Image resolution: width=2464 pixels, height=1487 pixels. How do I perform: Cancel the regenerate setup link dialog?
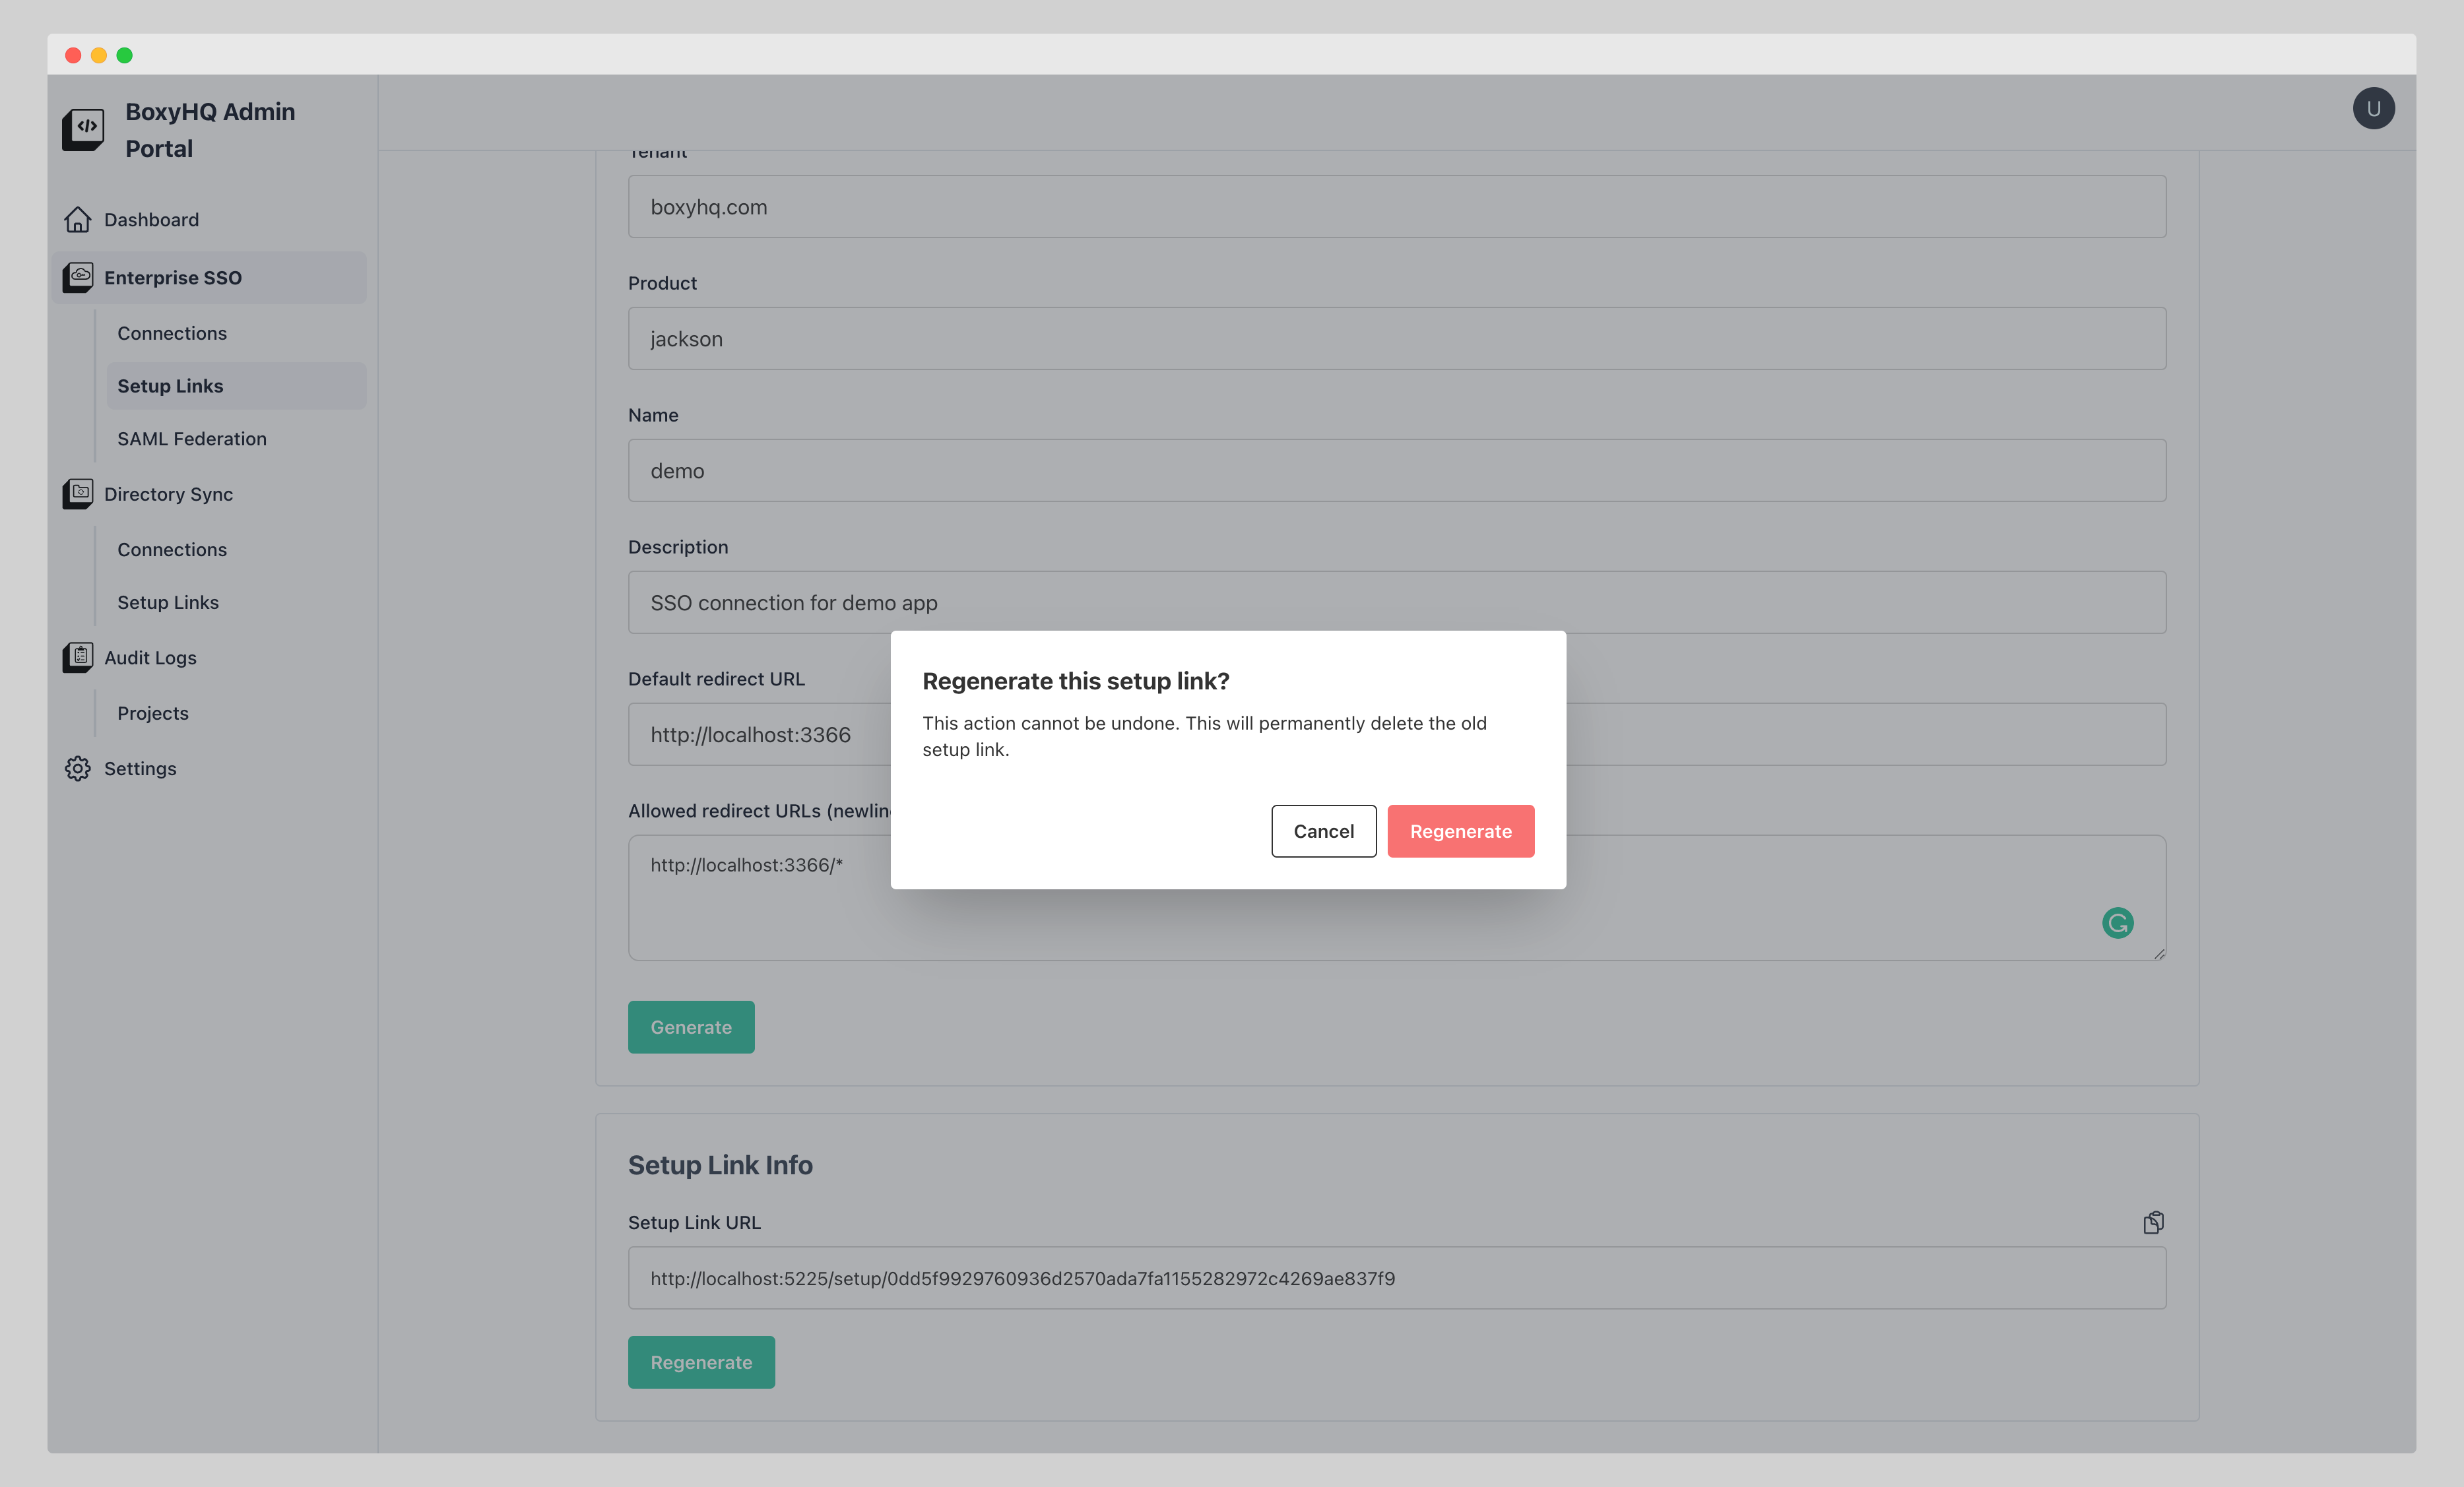tap(1323, 831)
